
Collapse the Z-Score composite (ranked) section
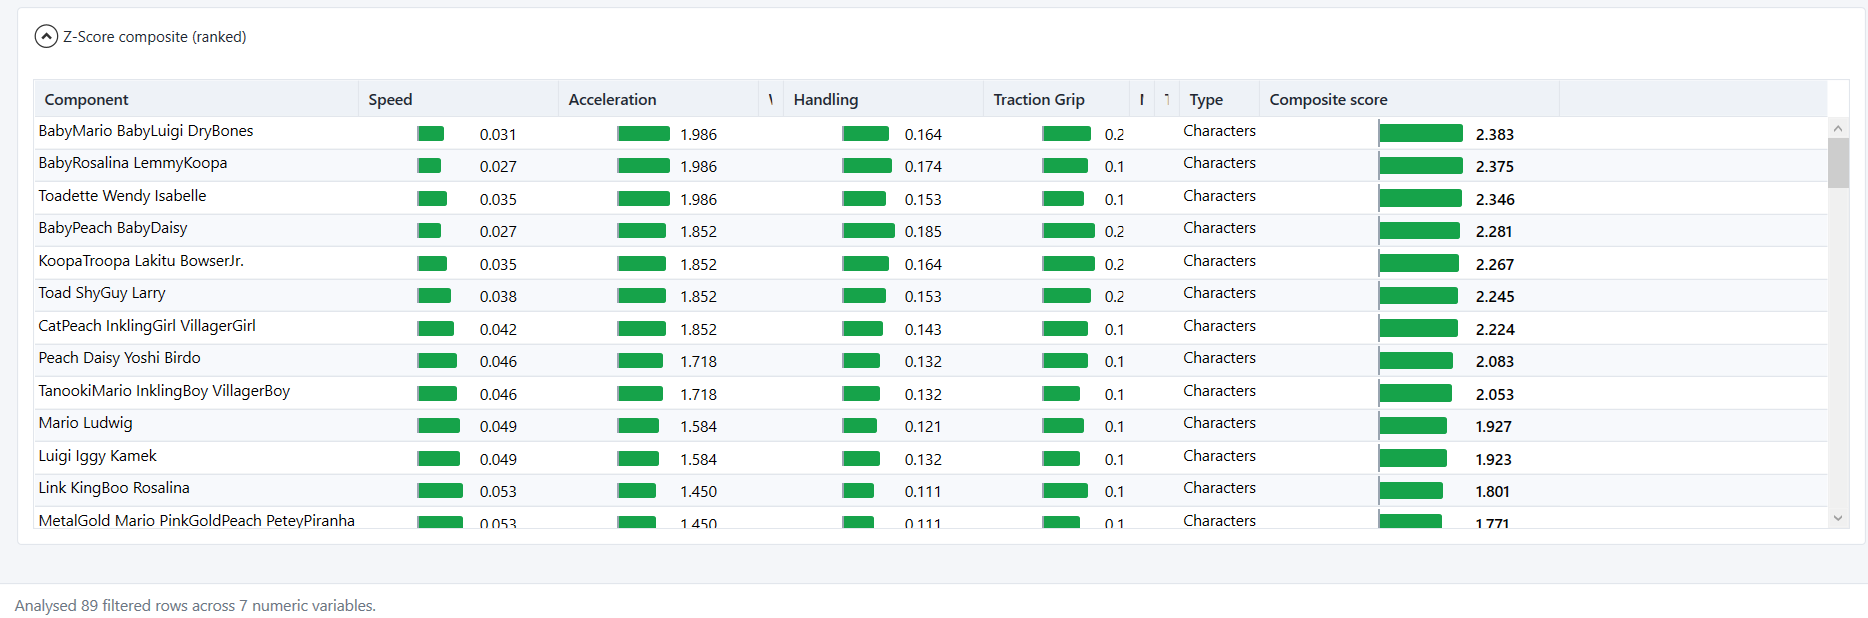tap(46, 37)
